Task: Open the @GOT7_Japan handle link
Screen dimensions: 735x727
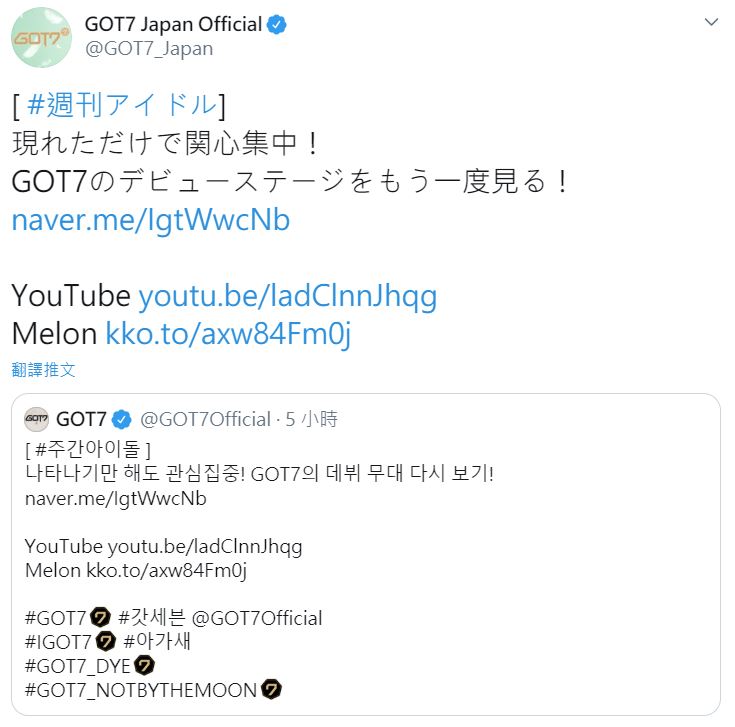Action: [148, 48]
